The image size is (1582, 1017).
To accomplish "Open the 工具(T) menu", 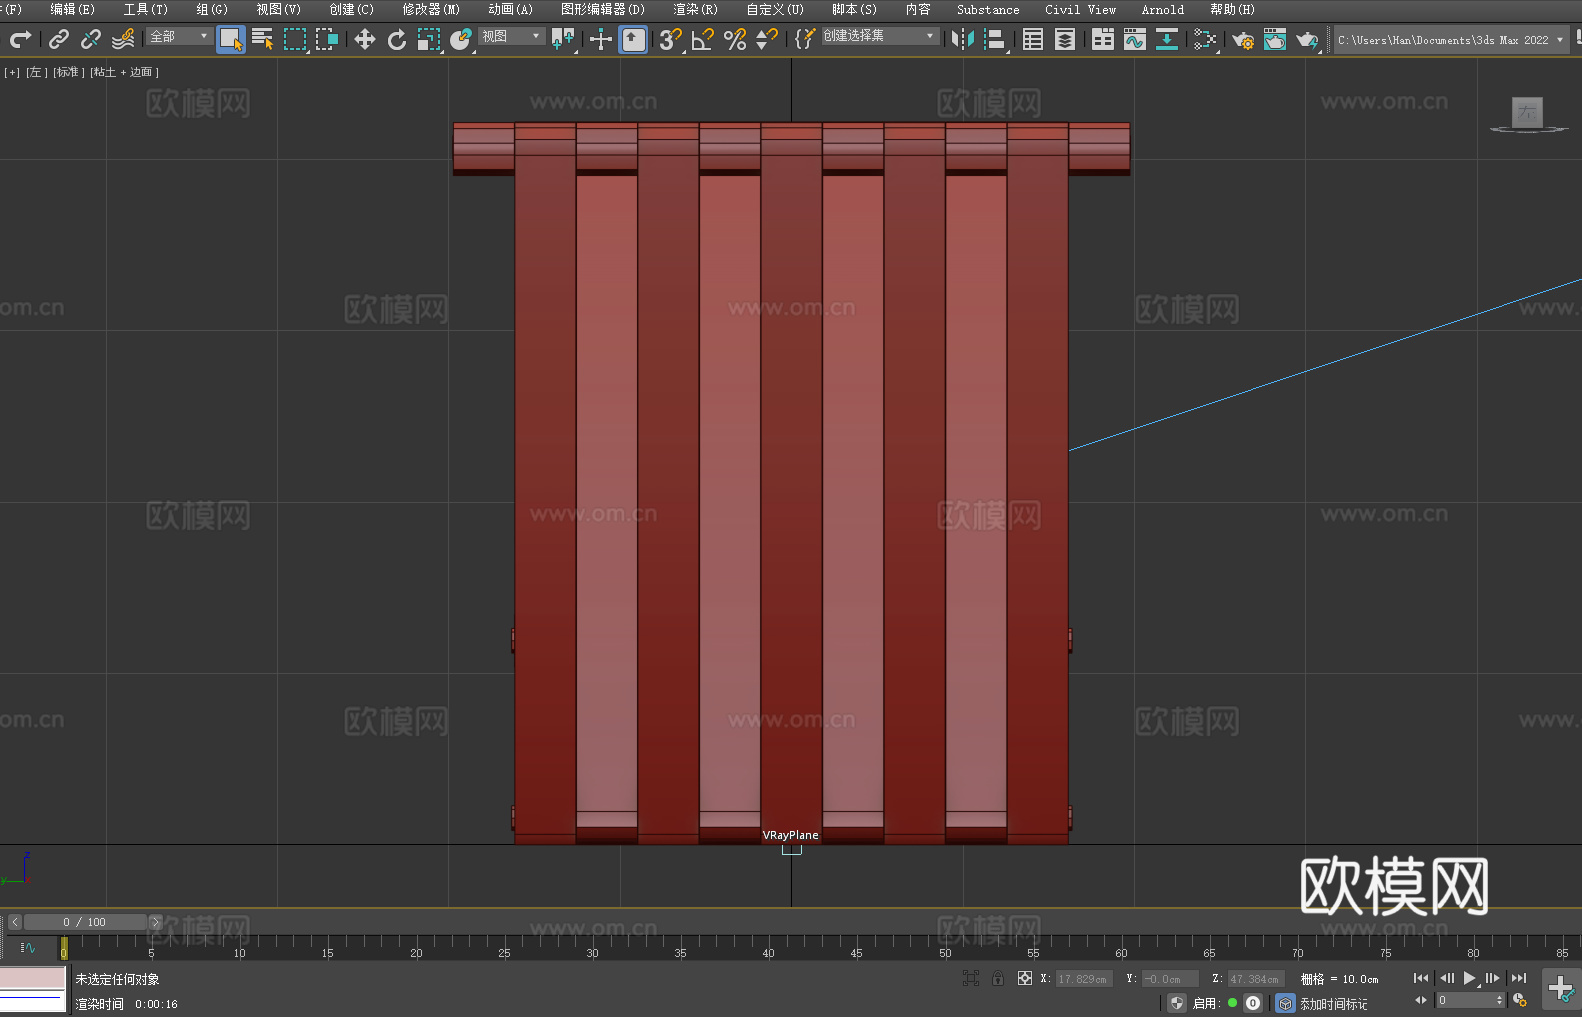I will (145, 9).
